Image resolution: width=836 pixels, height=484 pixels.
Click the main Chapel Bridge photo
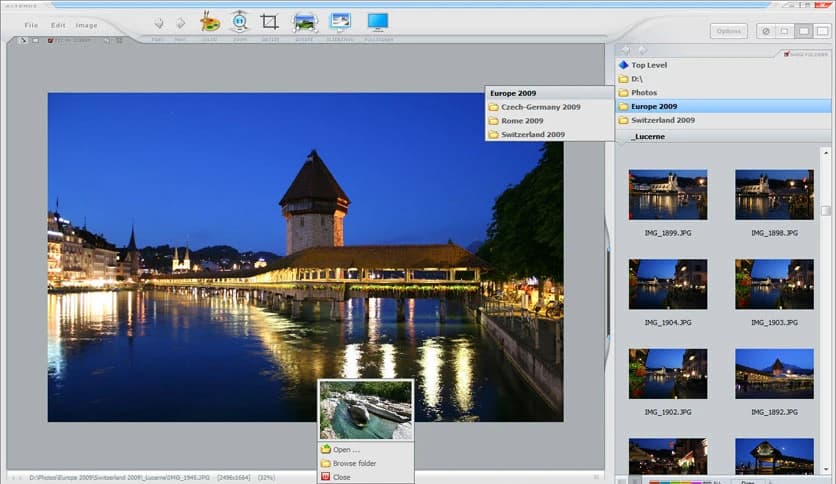[306, 257]
